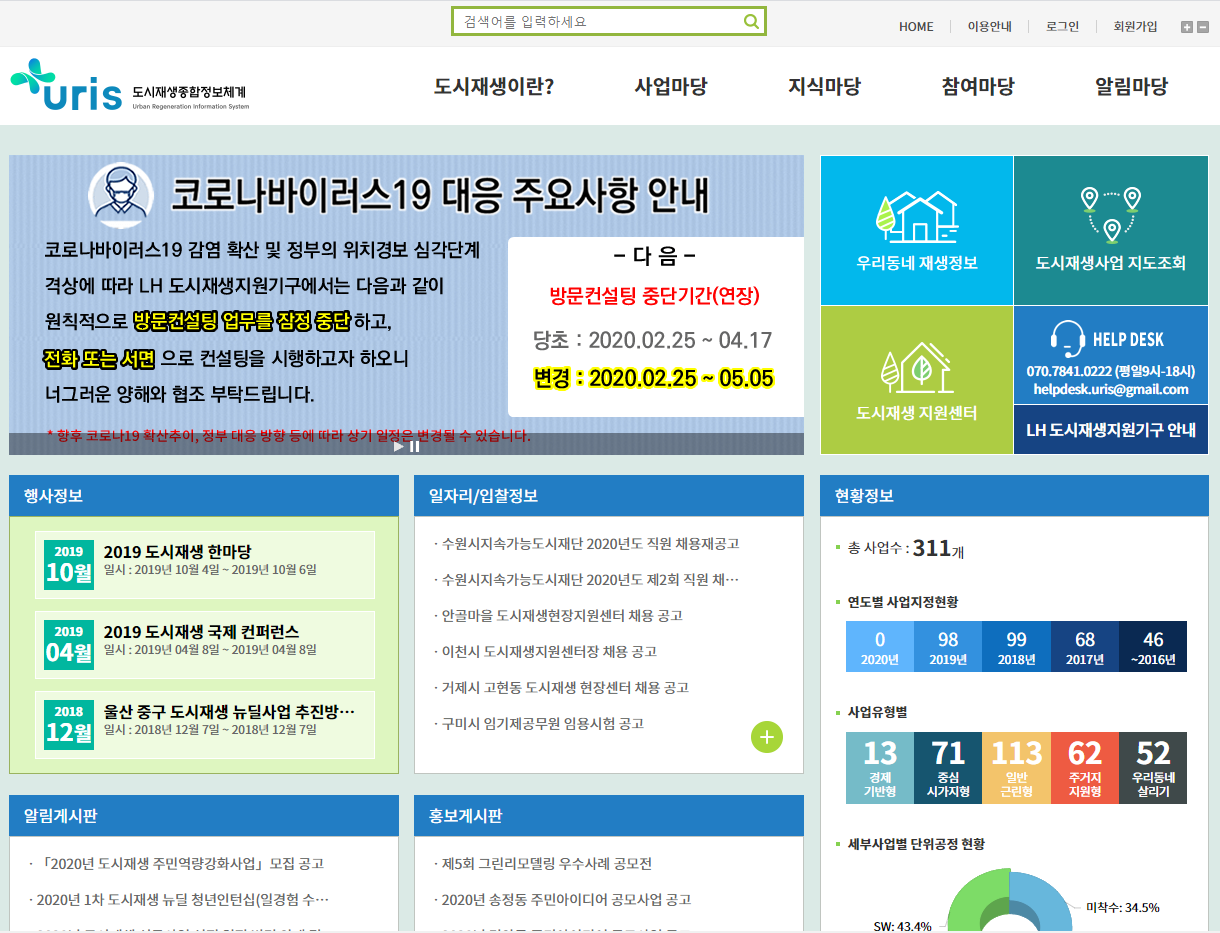Click the 코로나바이러스19 banner image
Screen dimensions: 1220x933
coord(406,304)
